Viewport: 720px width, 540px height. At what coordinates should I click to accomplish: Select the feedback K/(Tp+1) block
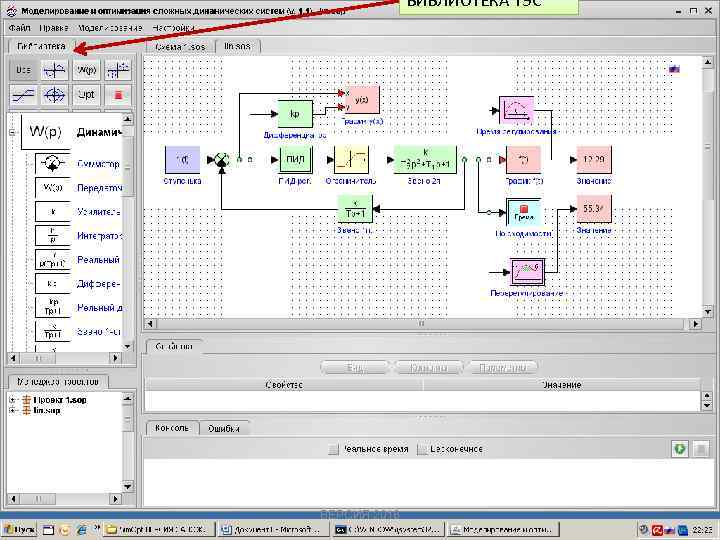click(x=355, y=209)
